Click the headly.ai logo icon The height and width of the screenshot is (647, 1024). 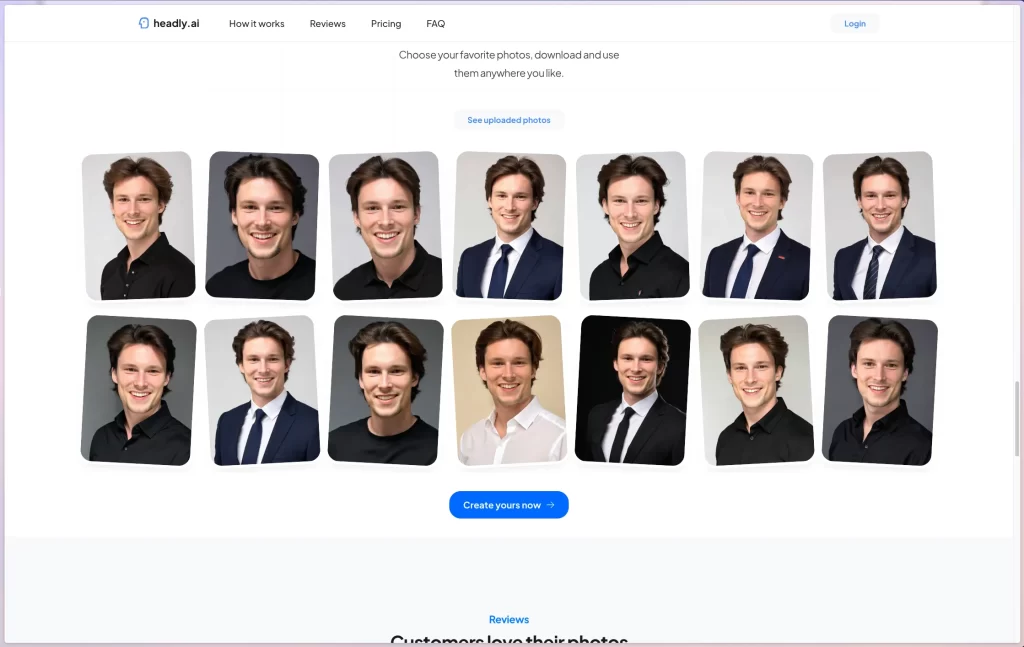144,22
